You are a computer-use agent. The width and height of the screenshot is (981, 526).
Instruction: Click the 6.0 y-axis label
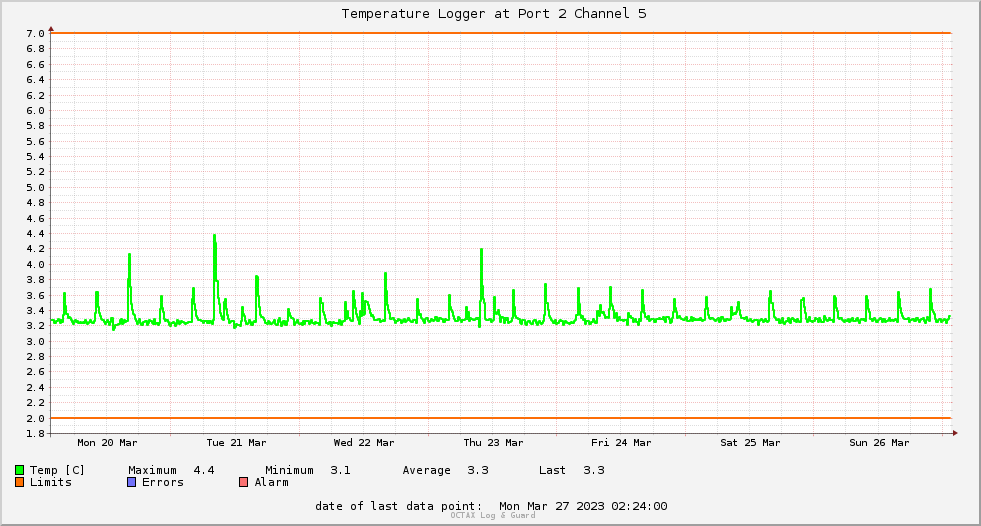click(36, 111)
